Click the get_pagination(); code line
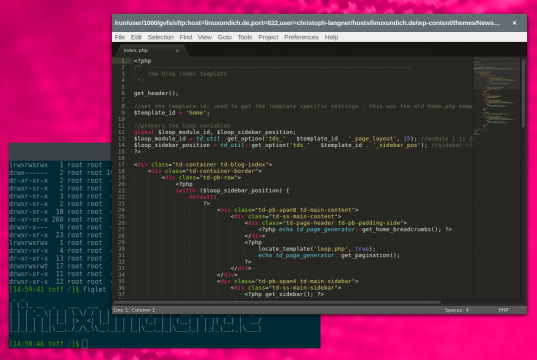Image resolution: width=537 pixels, height=360 pixels. [x=329, y=255]
